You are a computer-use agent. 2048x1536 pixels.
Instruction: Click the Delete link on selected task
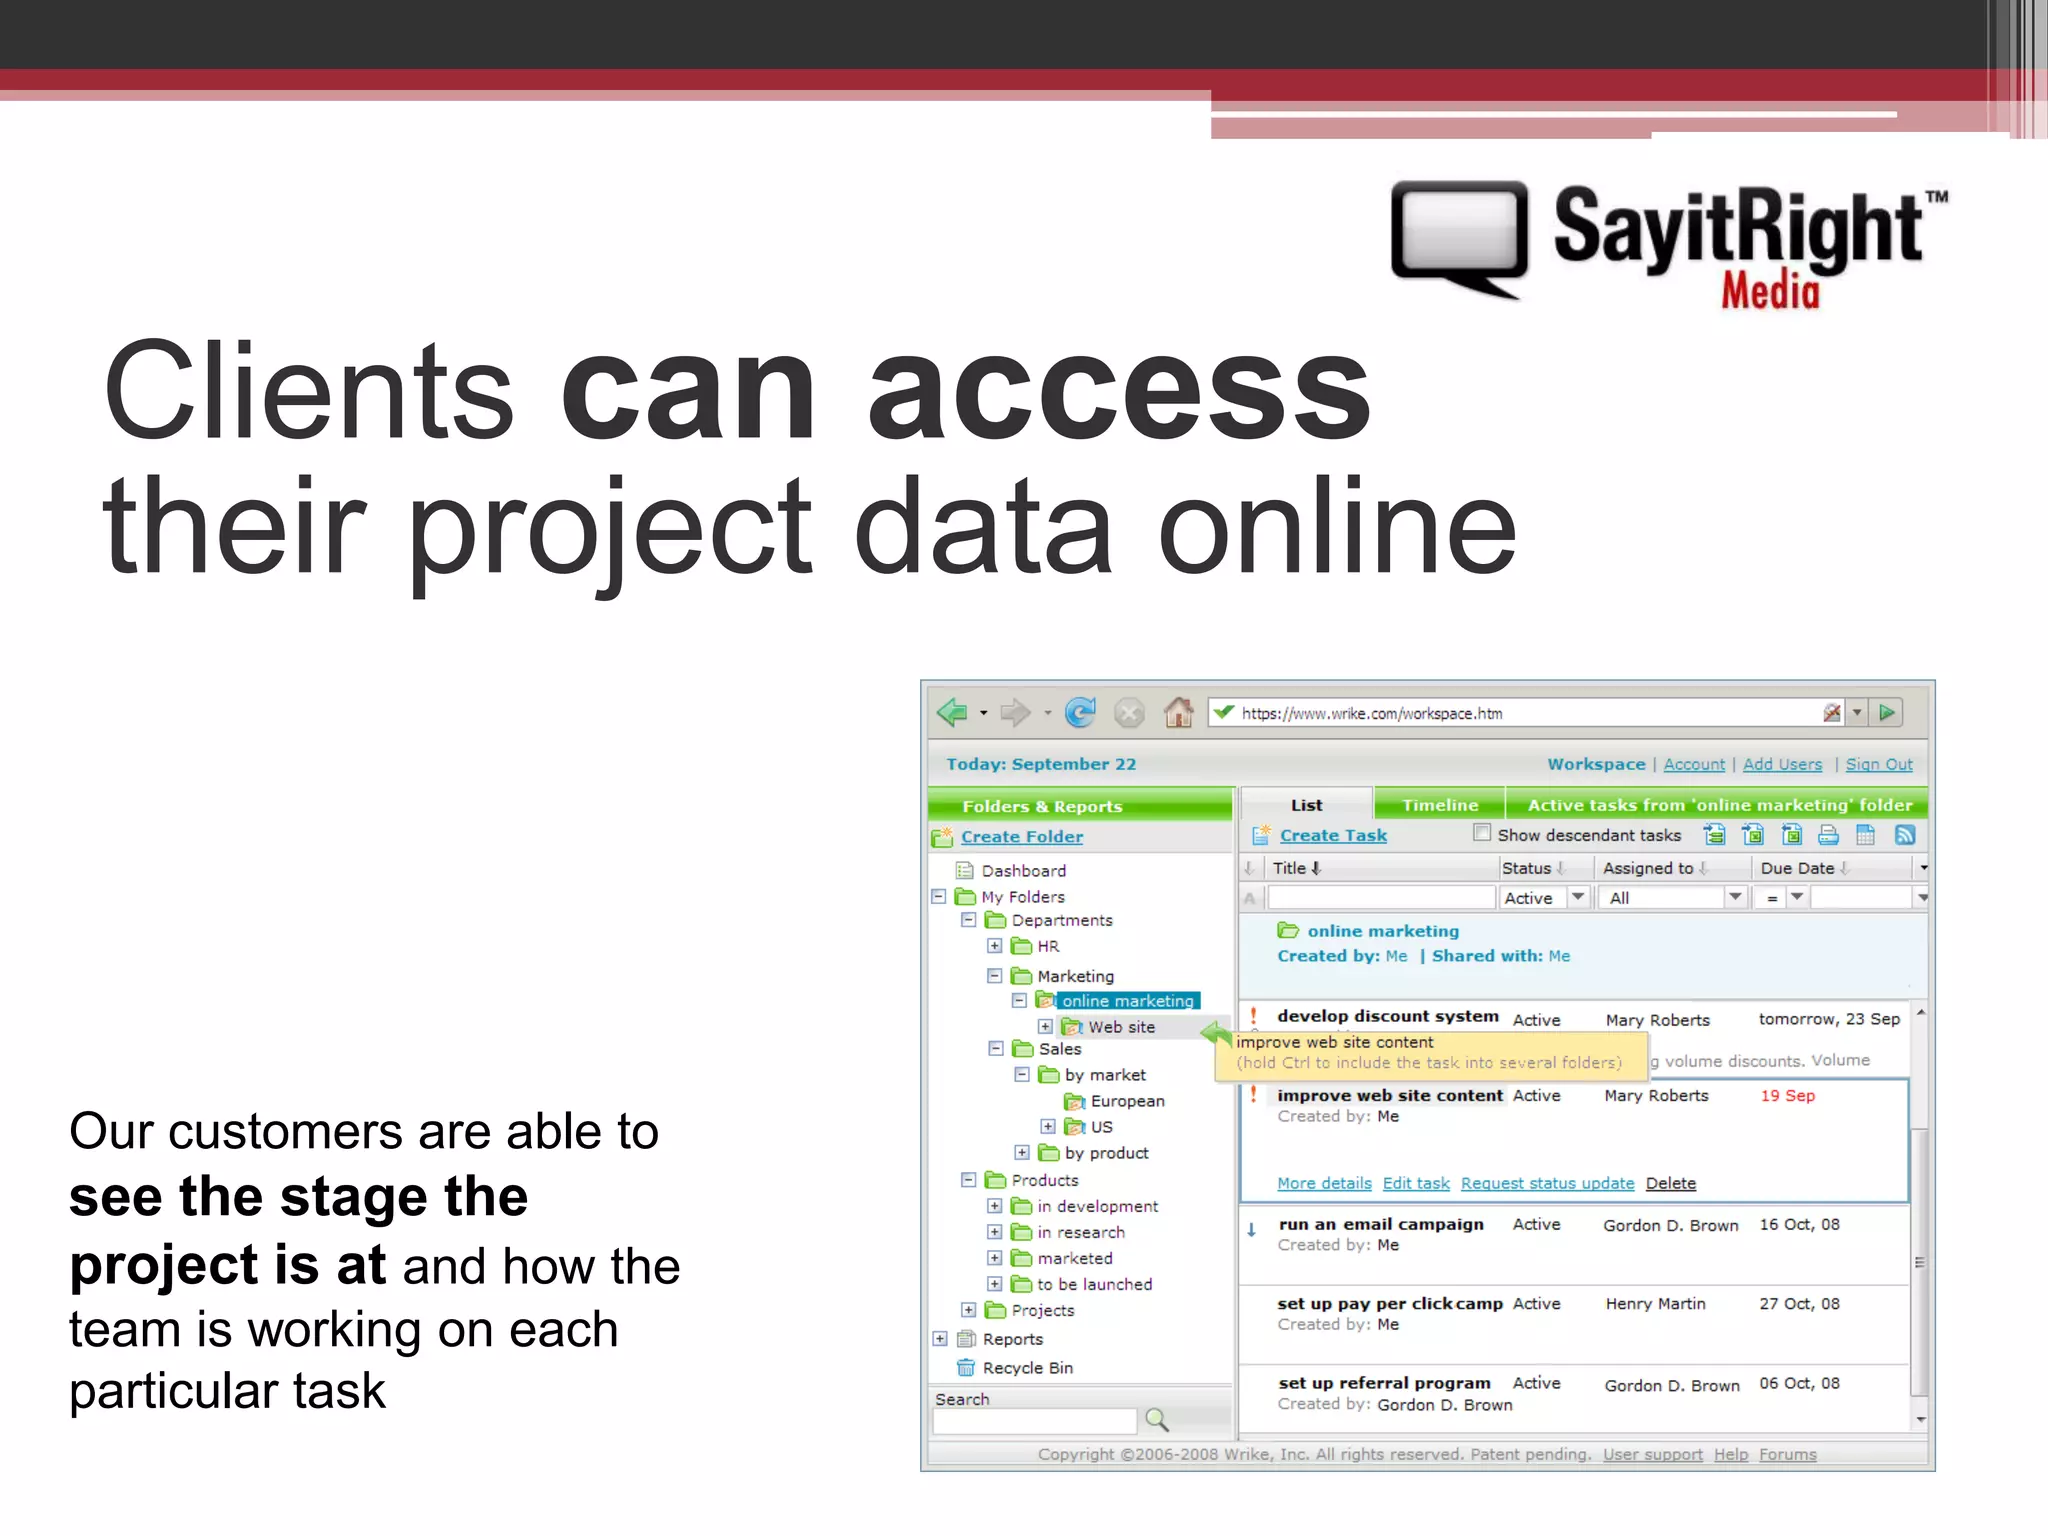click(1671, 1183)
